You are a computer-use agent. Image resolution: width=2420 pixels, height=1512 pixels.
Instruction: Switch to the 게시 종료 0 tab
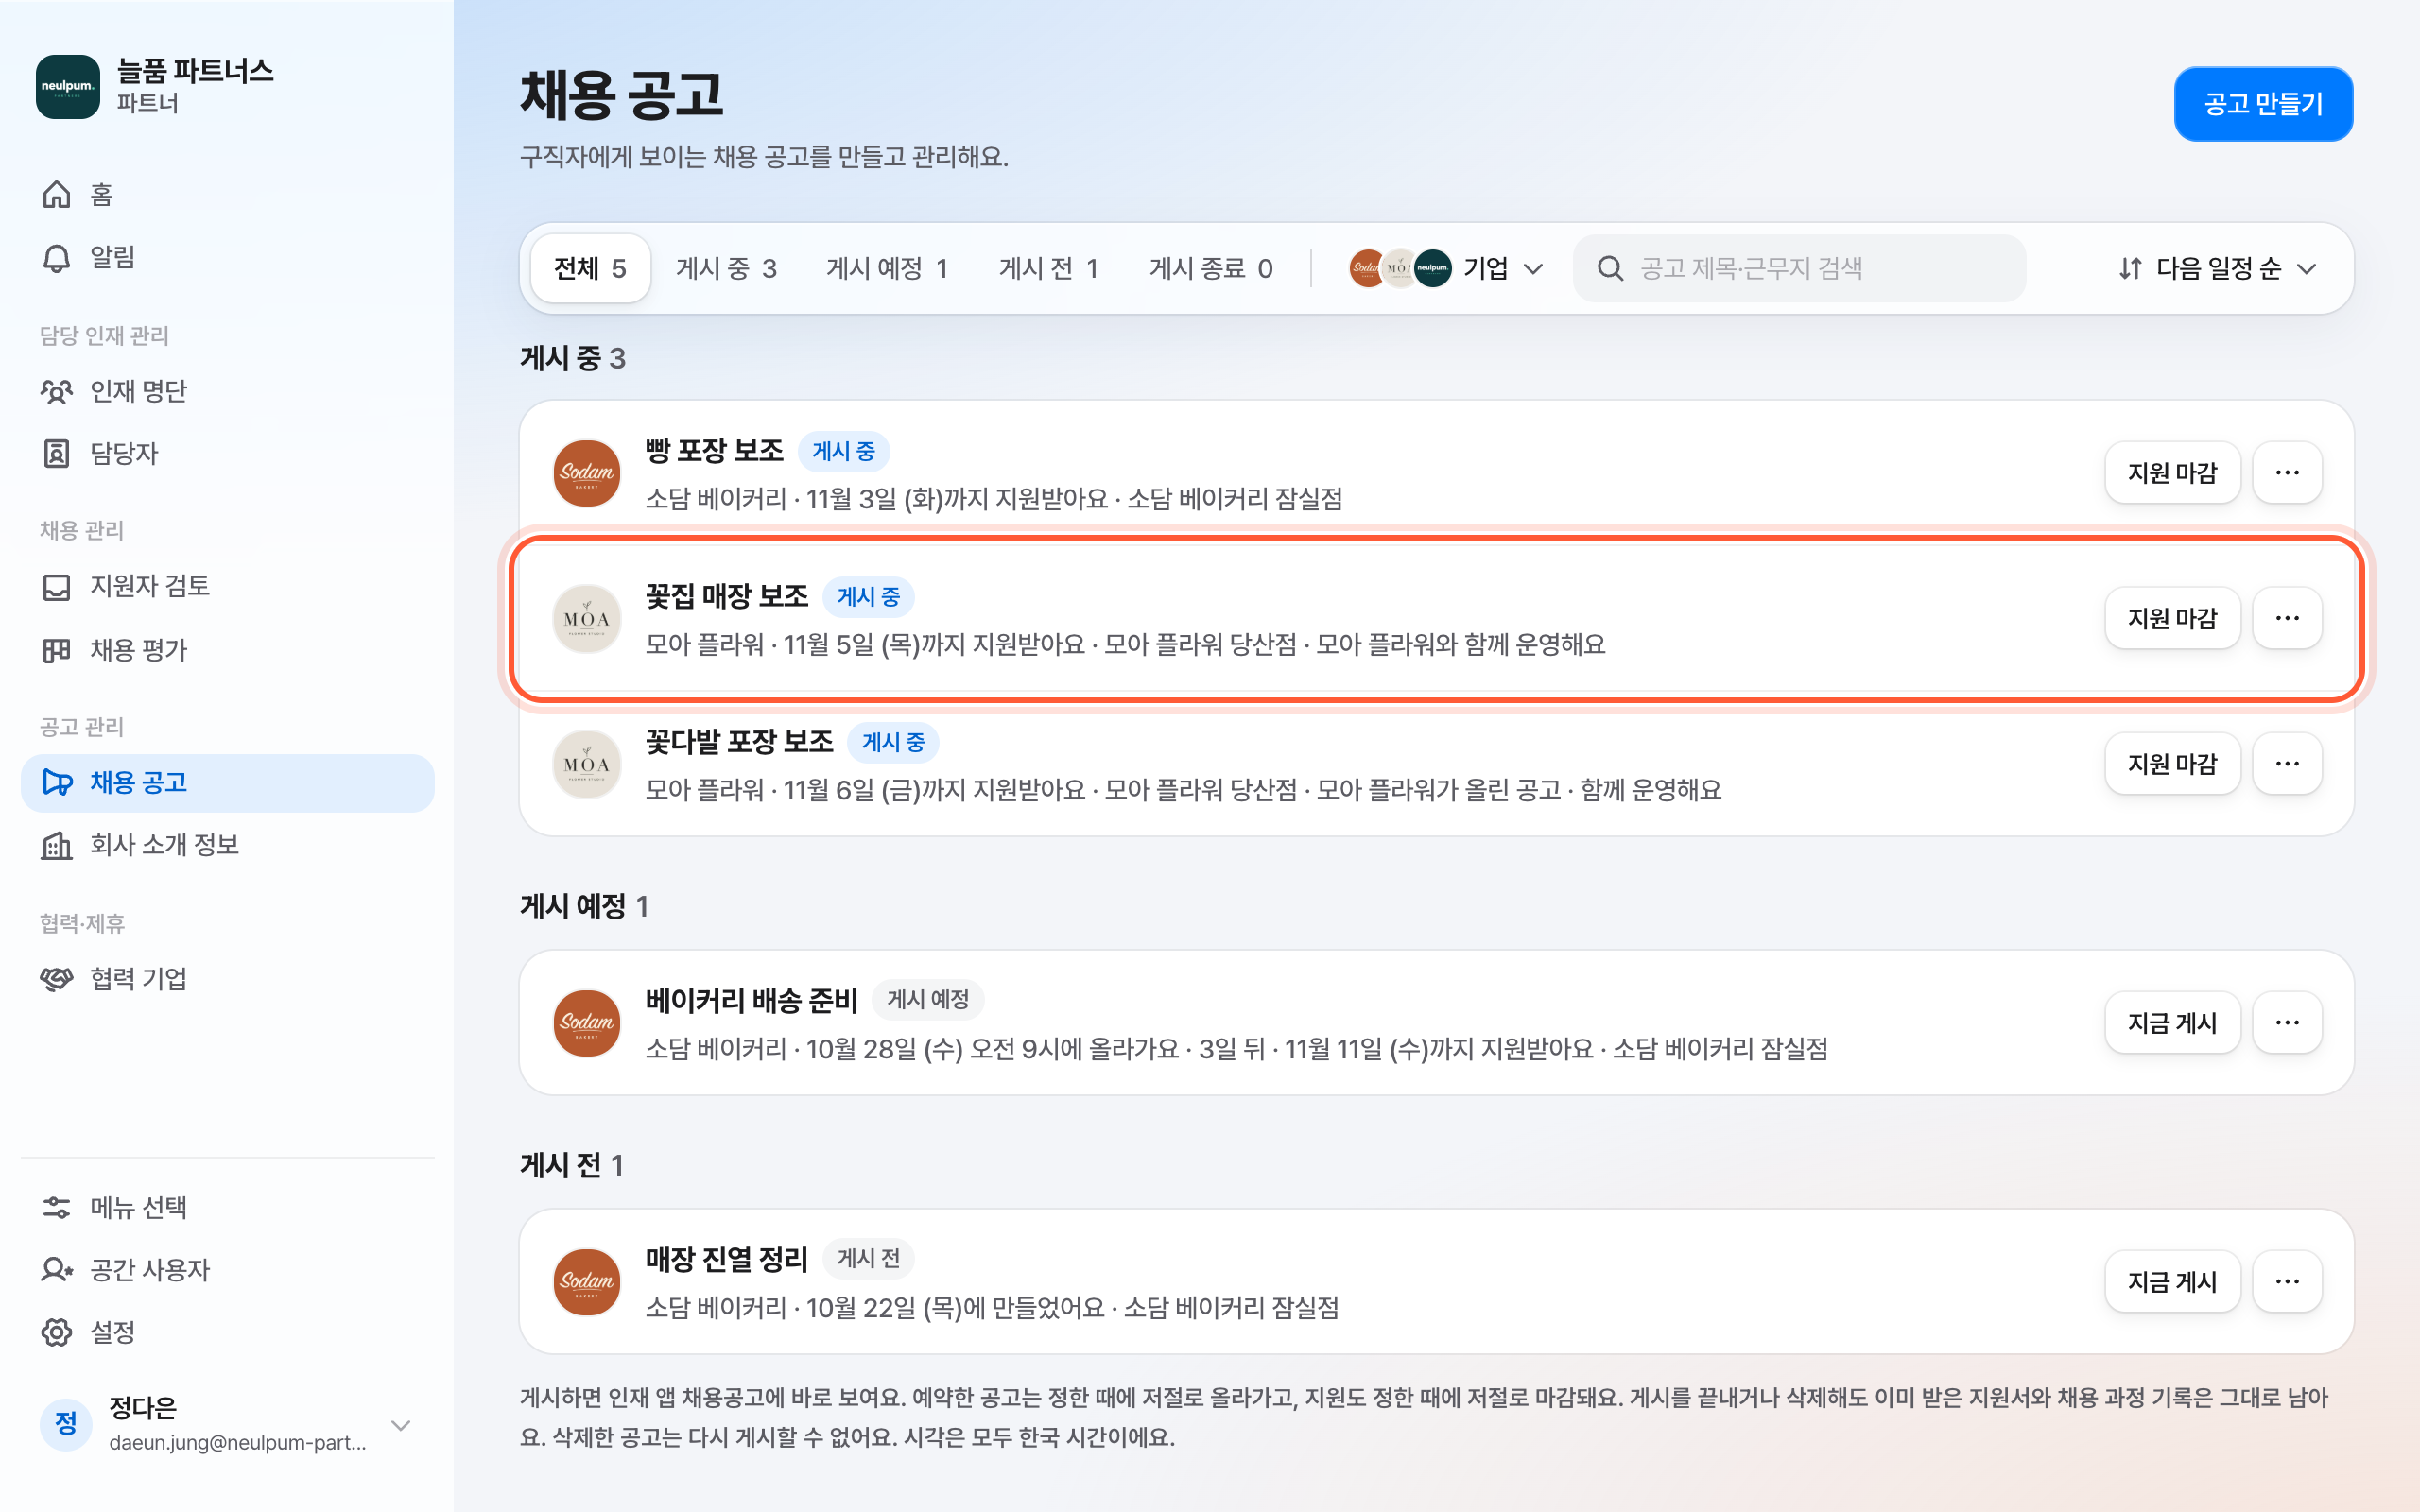(1211, 268)
